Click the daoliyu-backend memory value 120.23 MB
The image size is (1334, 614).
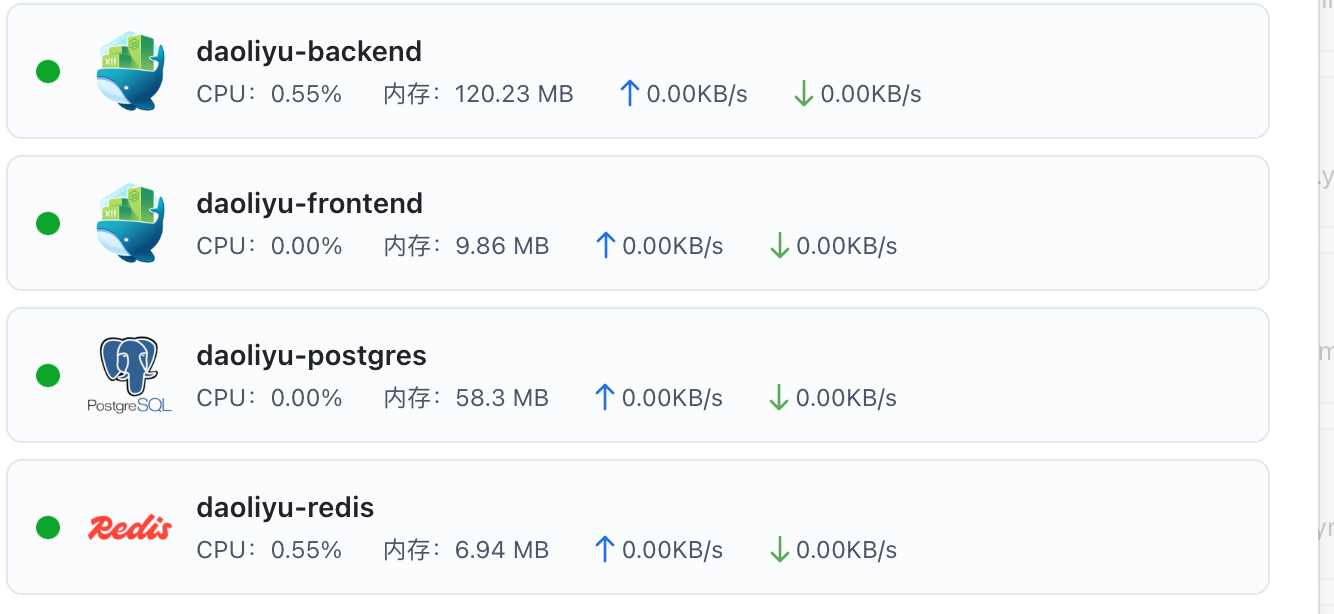coord(514,94)
